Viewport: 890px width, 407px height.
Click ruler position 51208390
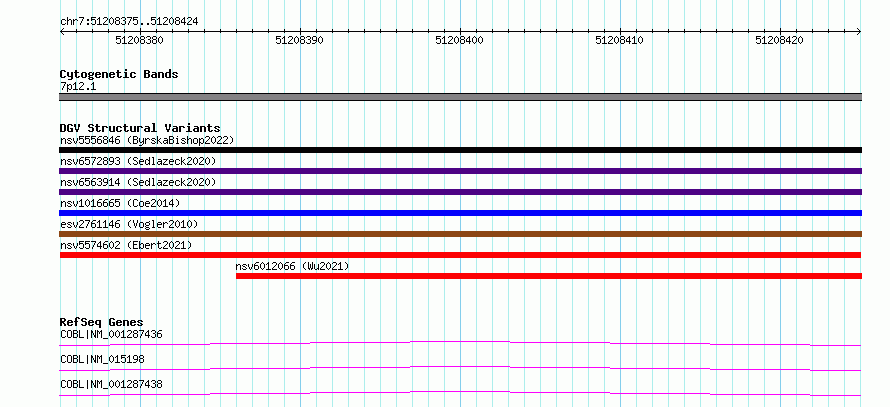tap(299, 40)
